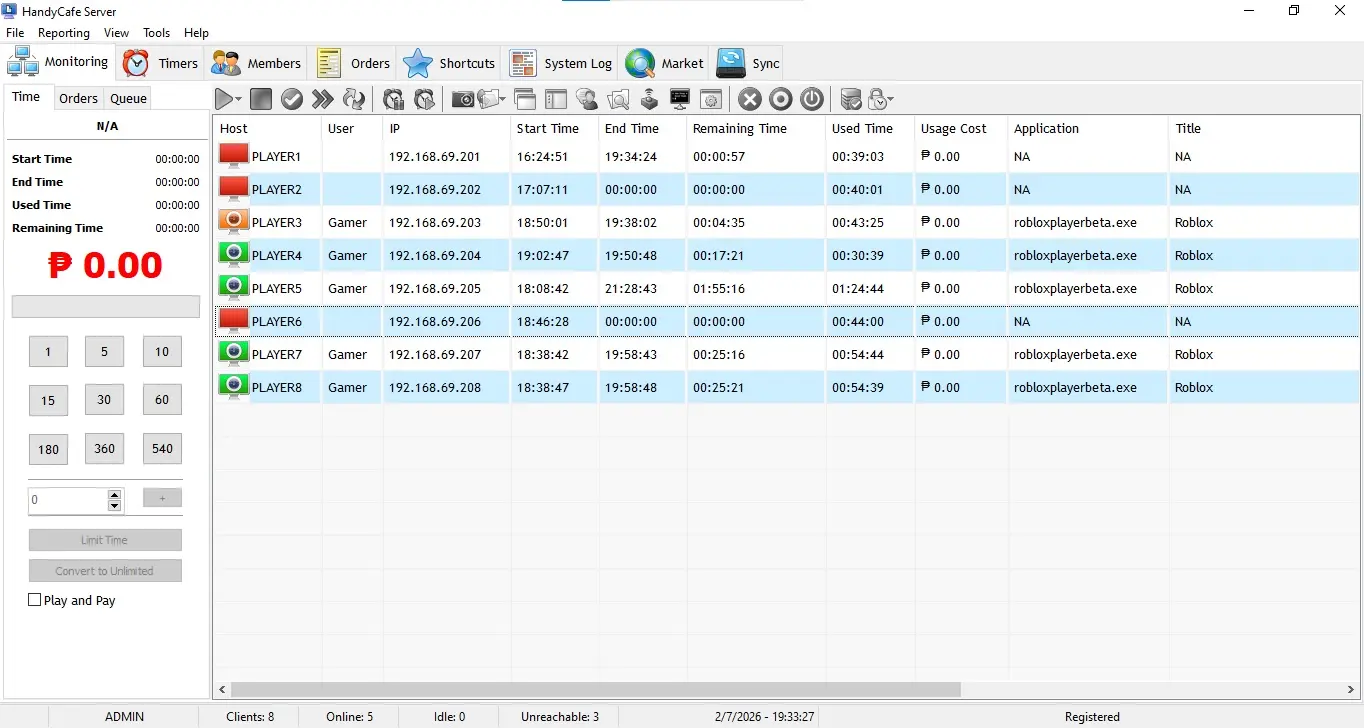Open the Reporting menu
This screenshot has height=728, width=1364.
click(x=64, y=33)
